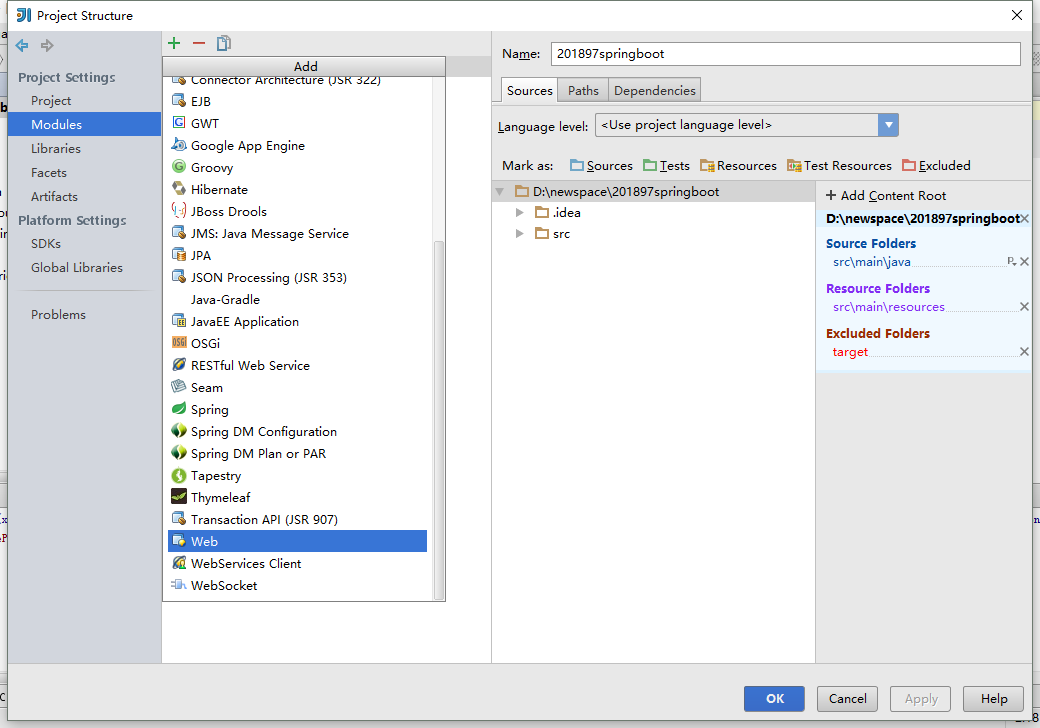Collapse the D:\newspace\201897springboot root node
The height and width of the screenshot is (728, 1040).
pos(500,192)
